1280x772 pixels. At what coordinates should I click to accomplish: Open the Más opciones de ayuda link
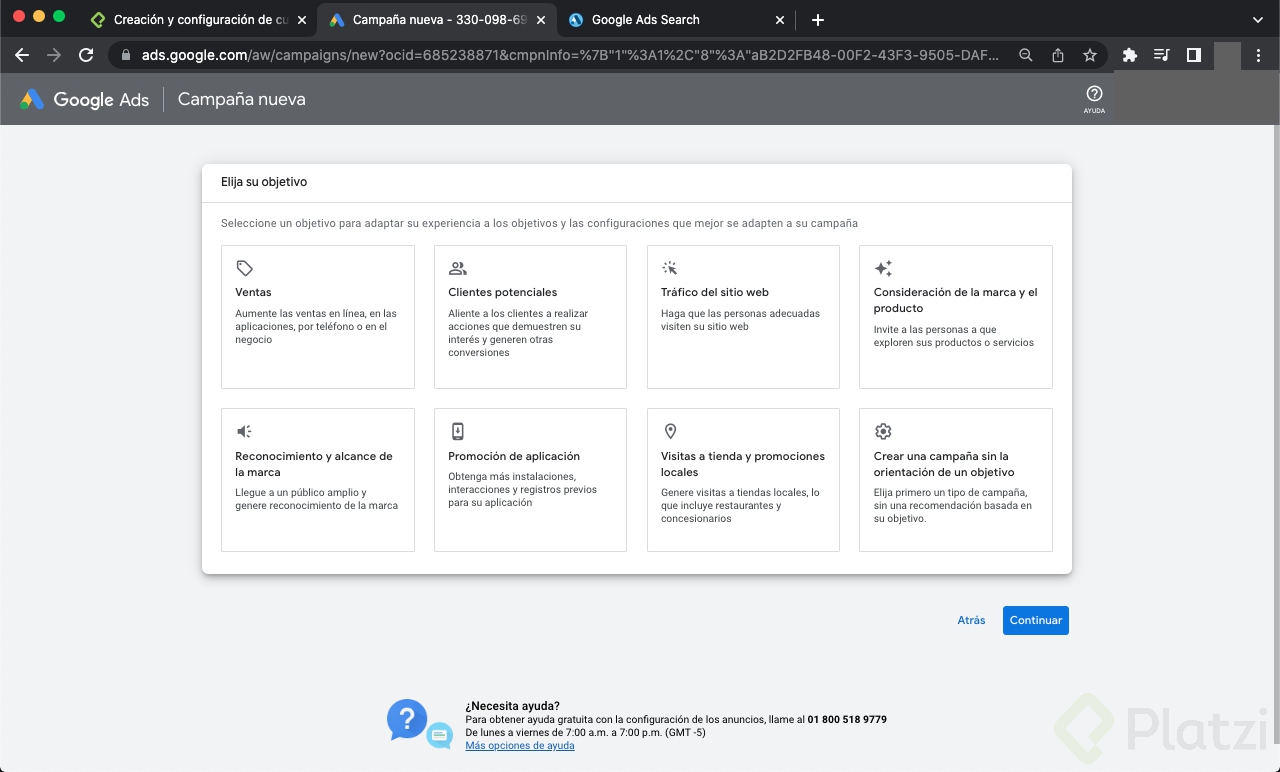(x=520, y=746)
